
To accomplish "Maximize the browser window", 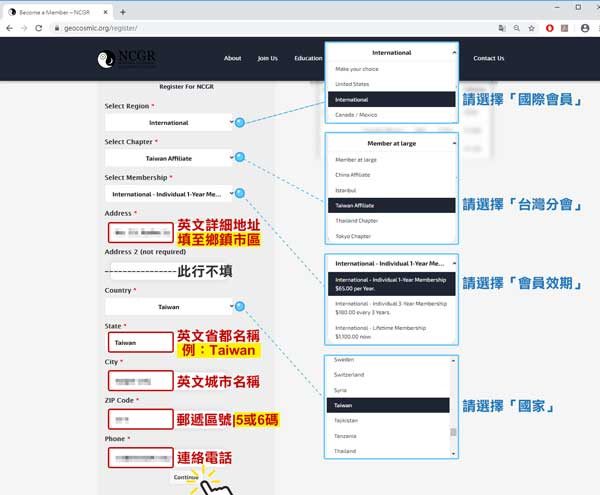I will click(578, 7).
